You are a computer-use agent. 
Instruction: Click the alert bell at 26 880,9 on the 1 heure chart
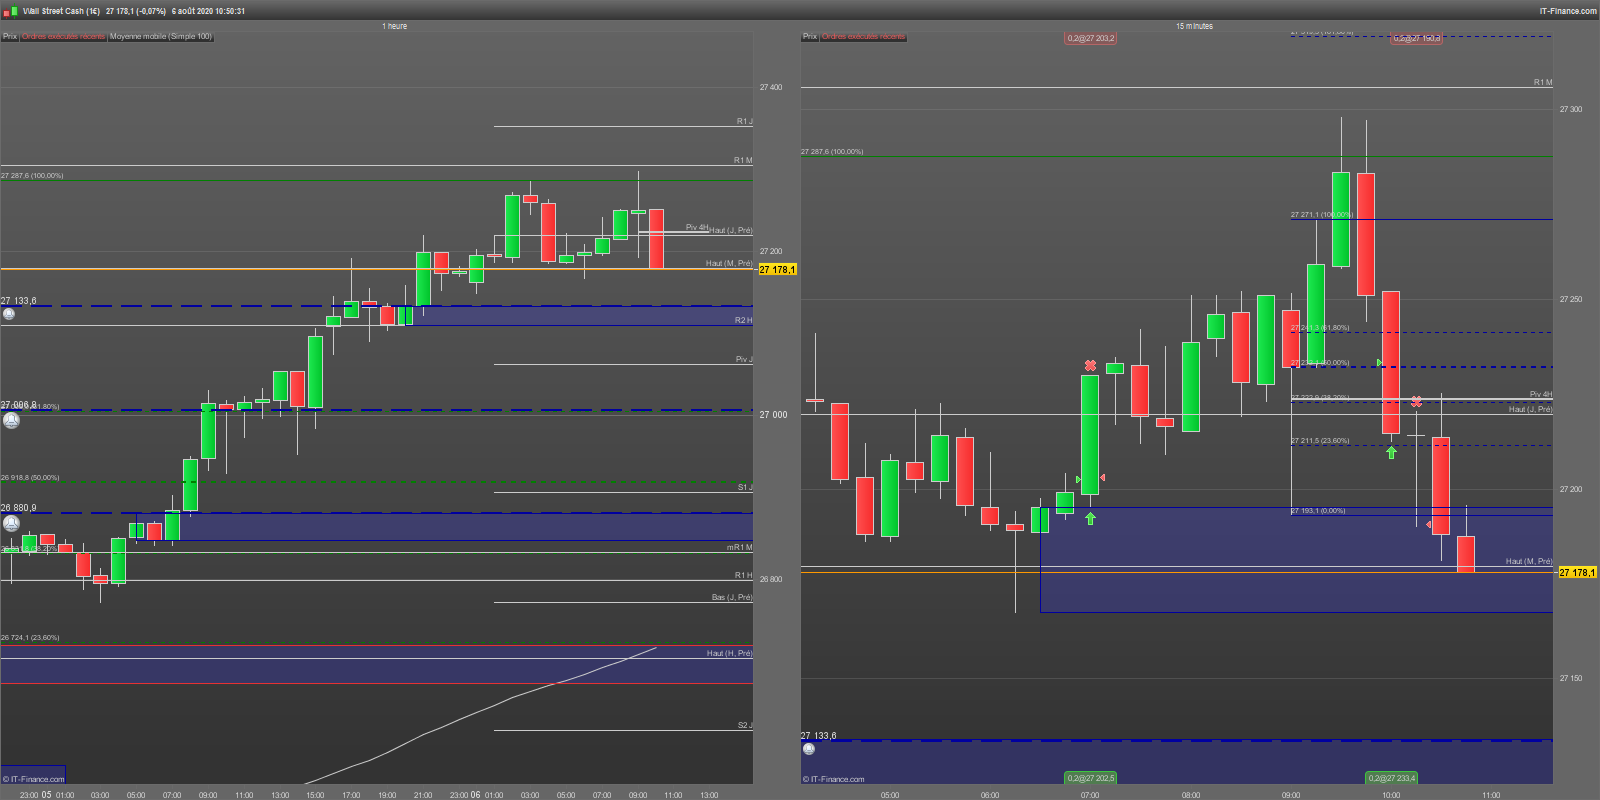pyautogui.click(x=11, y=523)
